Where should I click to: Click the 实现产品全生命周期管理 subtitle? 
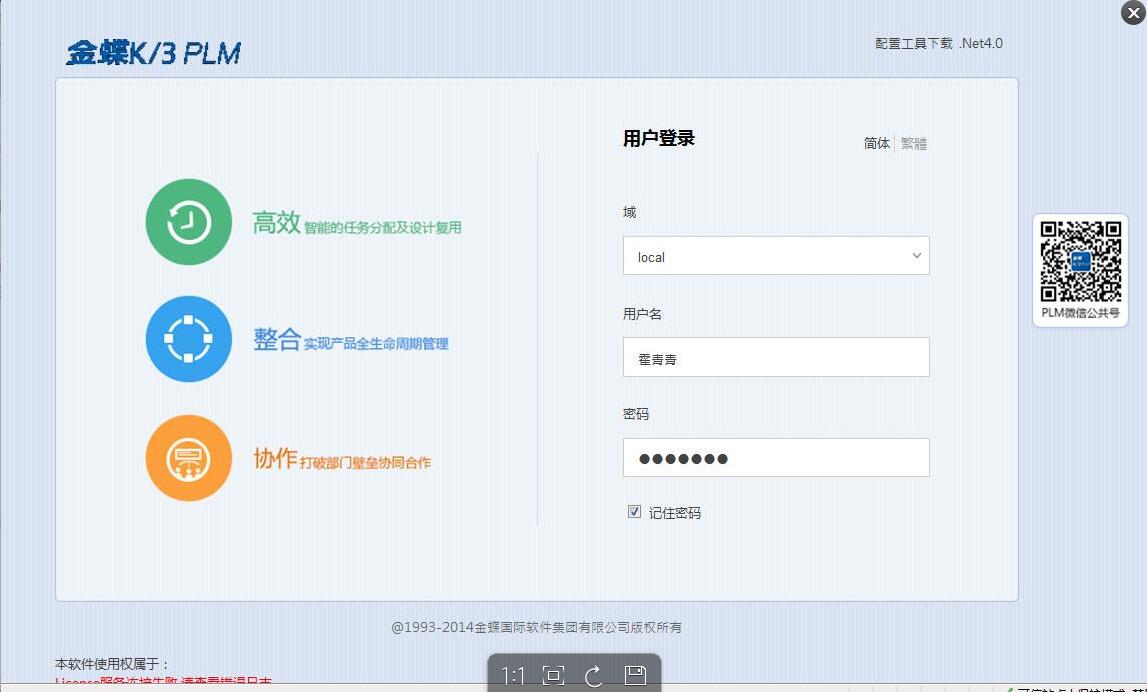[x=376, y=344]
